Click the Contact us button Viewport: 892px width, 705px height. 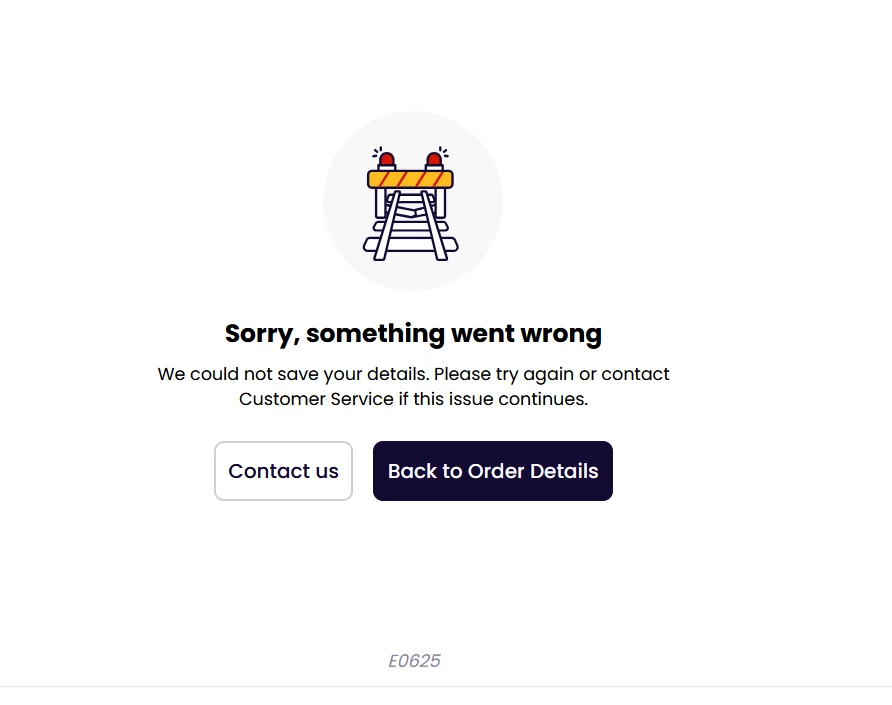pyautogui.click(x=283, y=471)
